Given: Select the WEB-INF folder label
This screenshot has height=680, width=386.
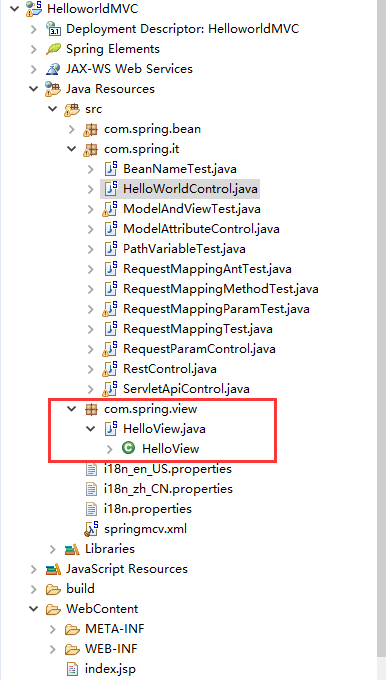Looking at the screenshot, I should point(111,648).
